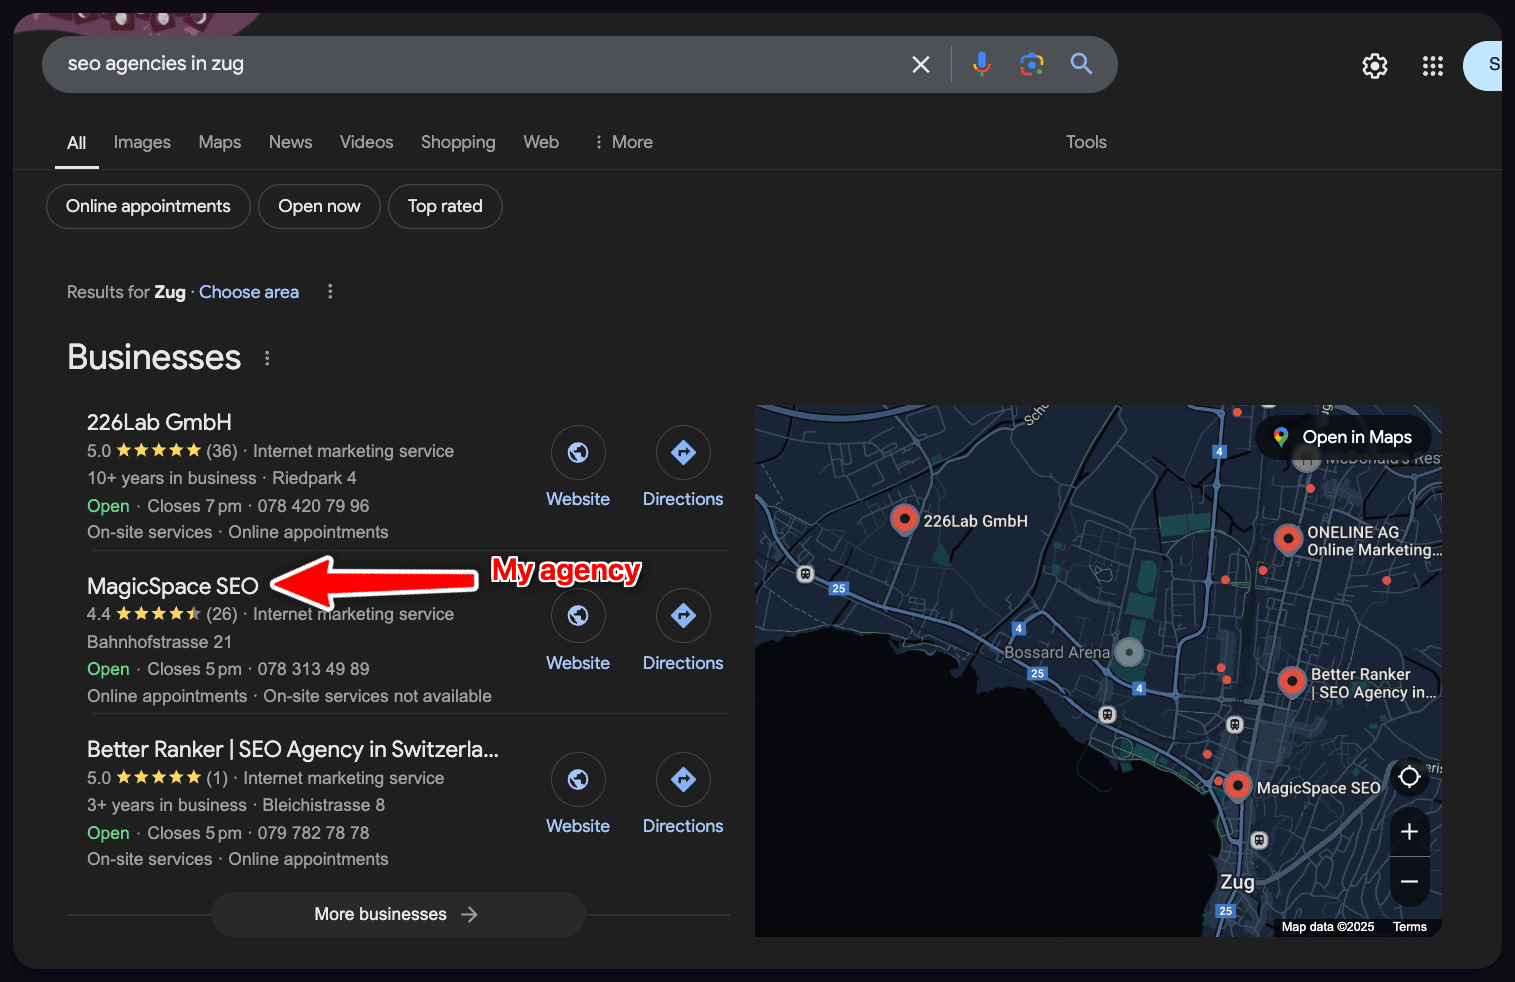Click the Website icon for 226Lab GmbH
Viewport: 1515px width, 982px height.
click(578, 452)
